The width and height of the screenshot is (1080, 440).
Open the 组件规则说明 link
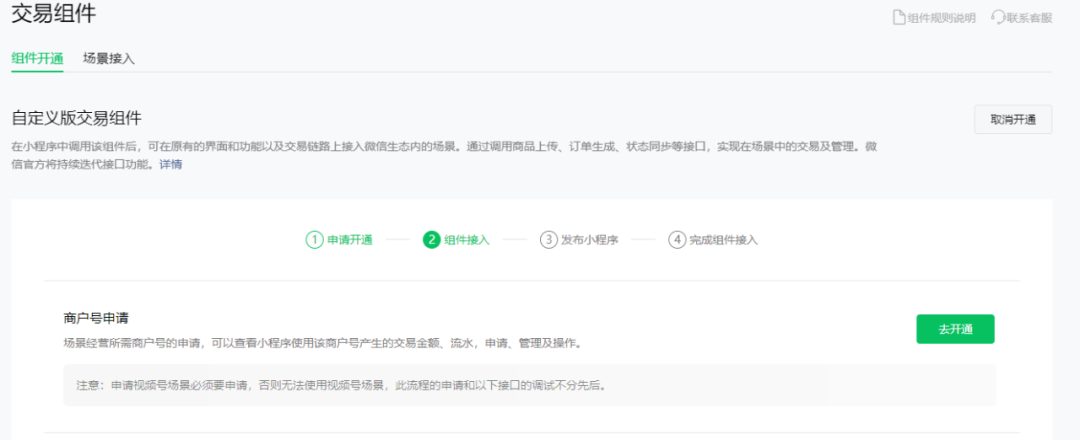[941, 18]
